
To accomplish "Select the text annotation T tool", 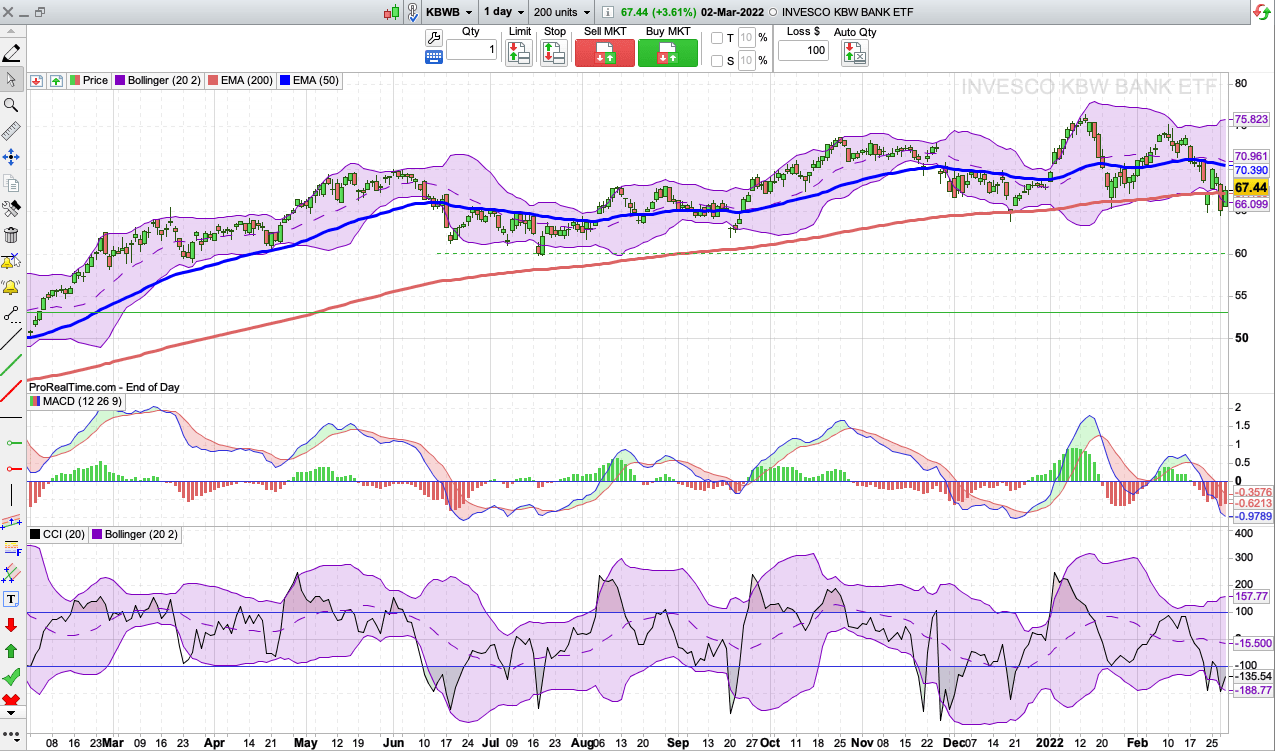I will point(11,599).
